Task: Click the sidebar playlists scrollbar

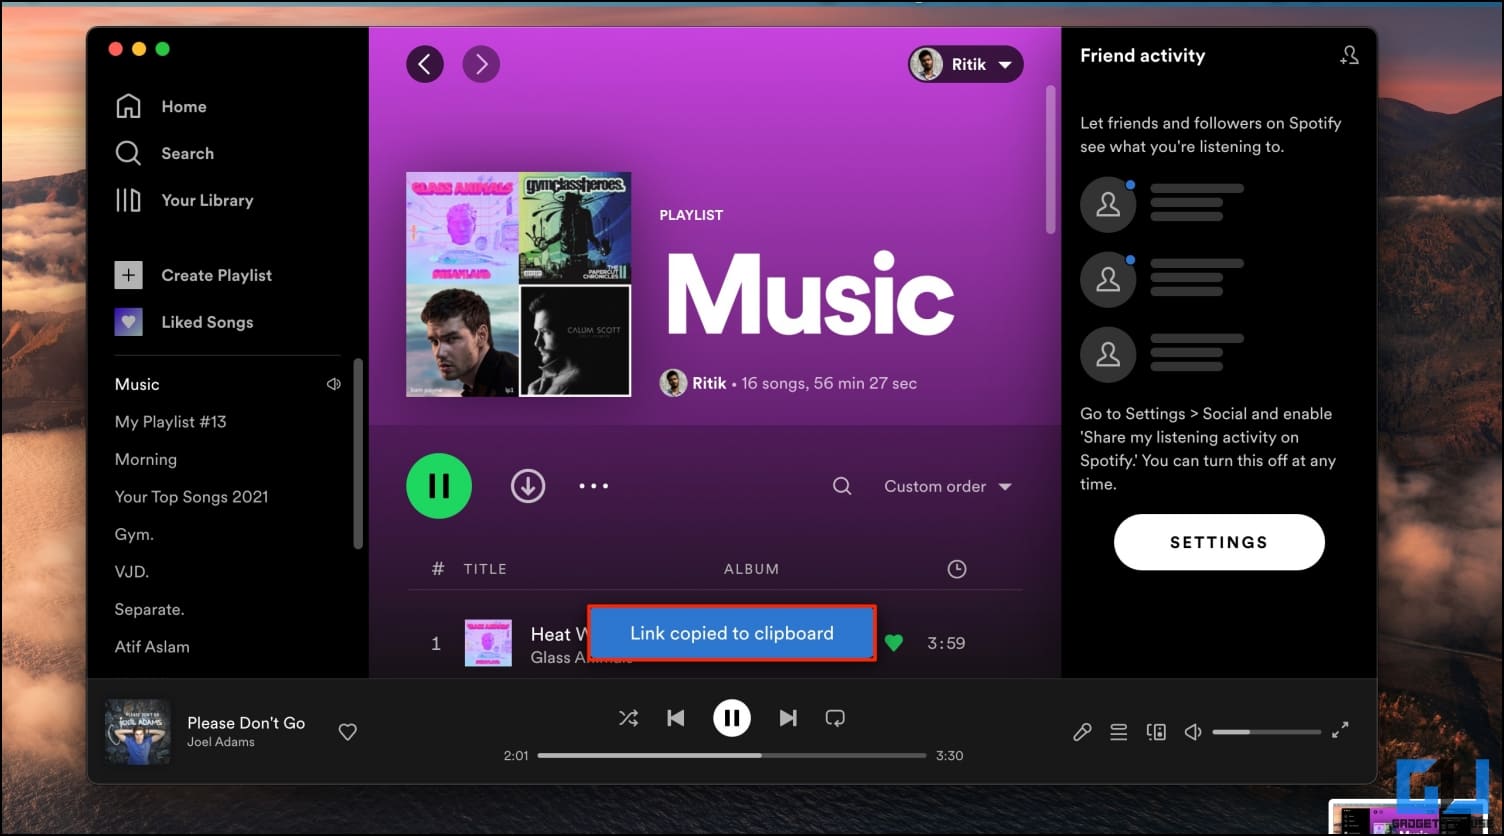Action: (x=358, y=454)
